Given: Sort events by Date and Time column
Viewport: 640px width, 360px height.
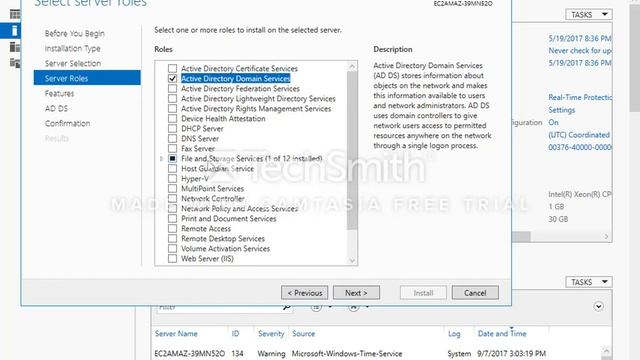Looking at the screenshot, I should tap(502, 333).
